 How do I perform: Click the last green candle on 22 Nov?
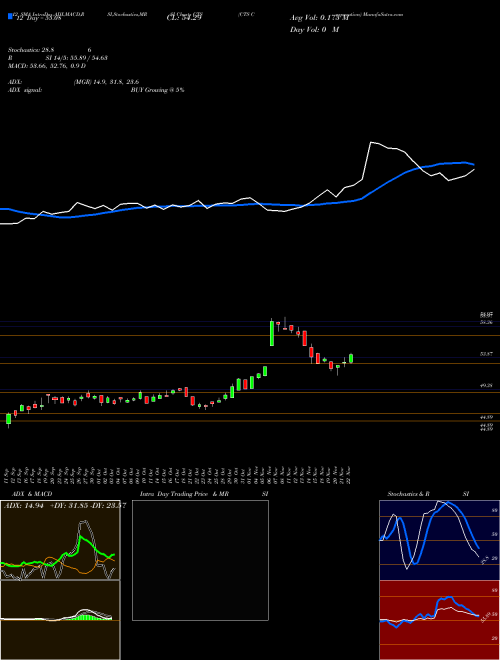351,358
